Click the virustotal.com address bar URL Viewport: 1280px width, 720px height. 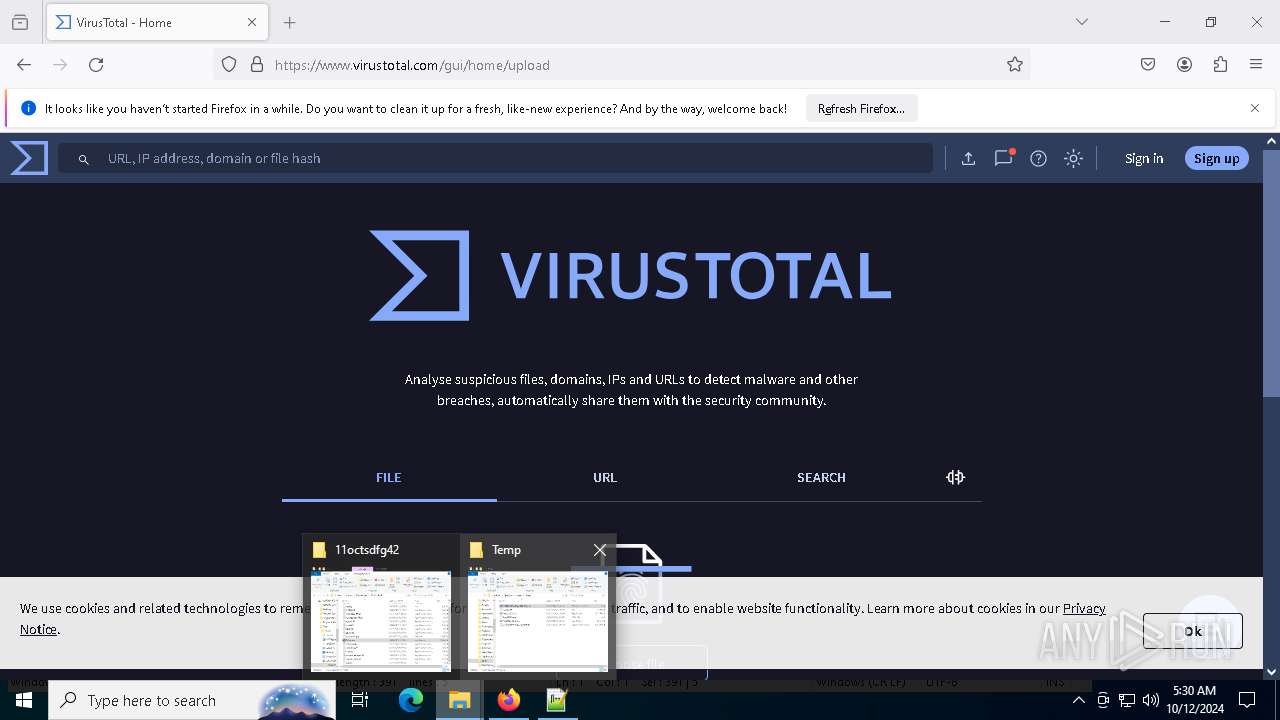[412, 65]
